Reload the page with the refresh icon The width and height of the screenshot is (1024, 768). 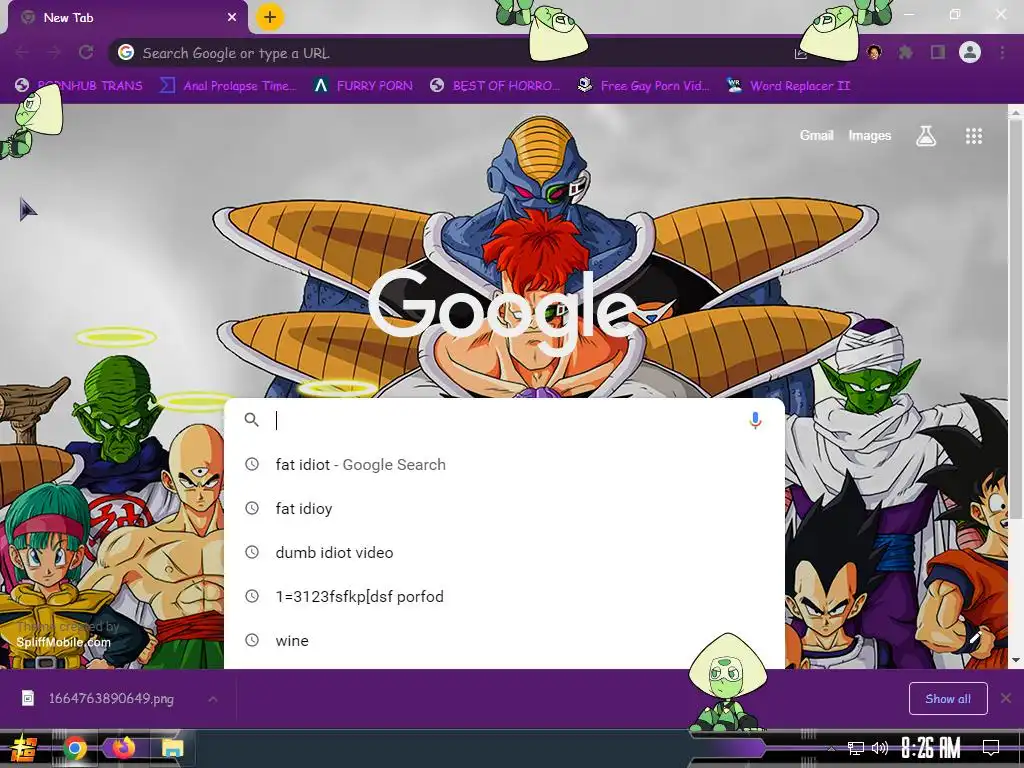pos(86,52)
